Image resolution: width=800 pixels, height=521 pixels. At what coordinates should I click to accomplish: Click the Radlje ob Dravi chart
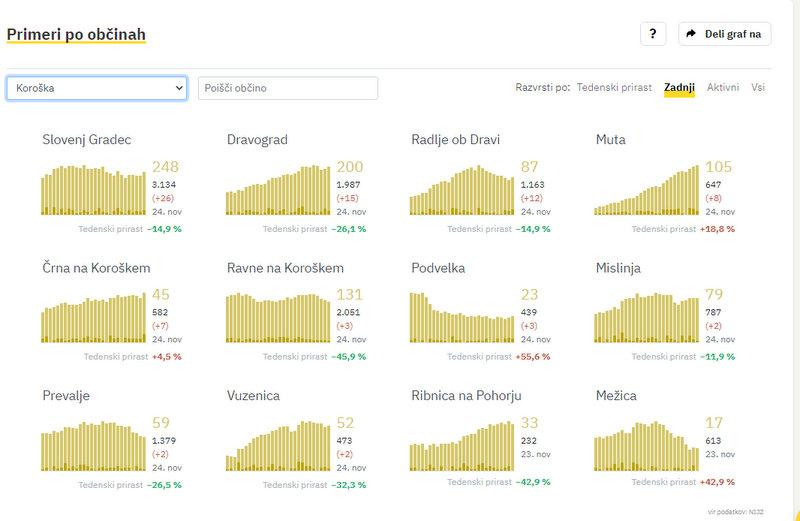pyautogui.click(x=462, y=192)
